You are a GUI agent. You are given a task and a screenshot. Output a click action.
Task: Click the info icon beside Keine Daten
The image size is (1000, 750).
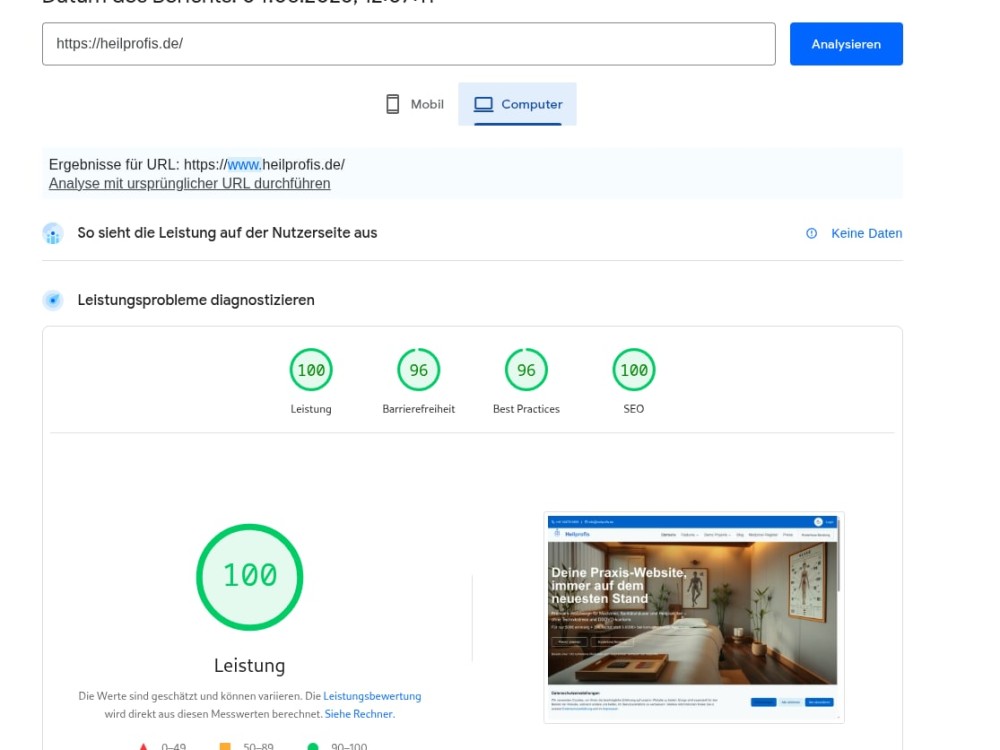click(x=811, y=233)
